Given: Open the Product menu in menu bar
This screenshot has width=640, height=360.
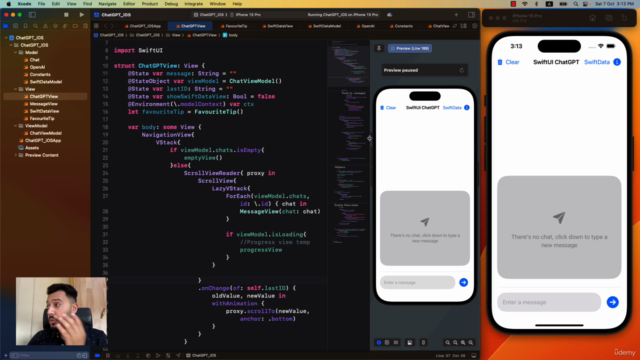Looking at the screenshot, I should 150,4.
